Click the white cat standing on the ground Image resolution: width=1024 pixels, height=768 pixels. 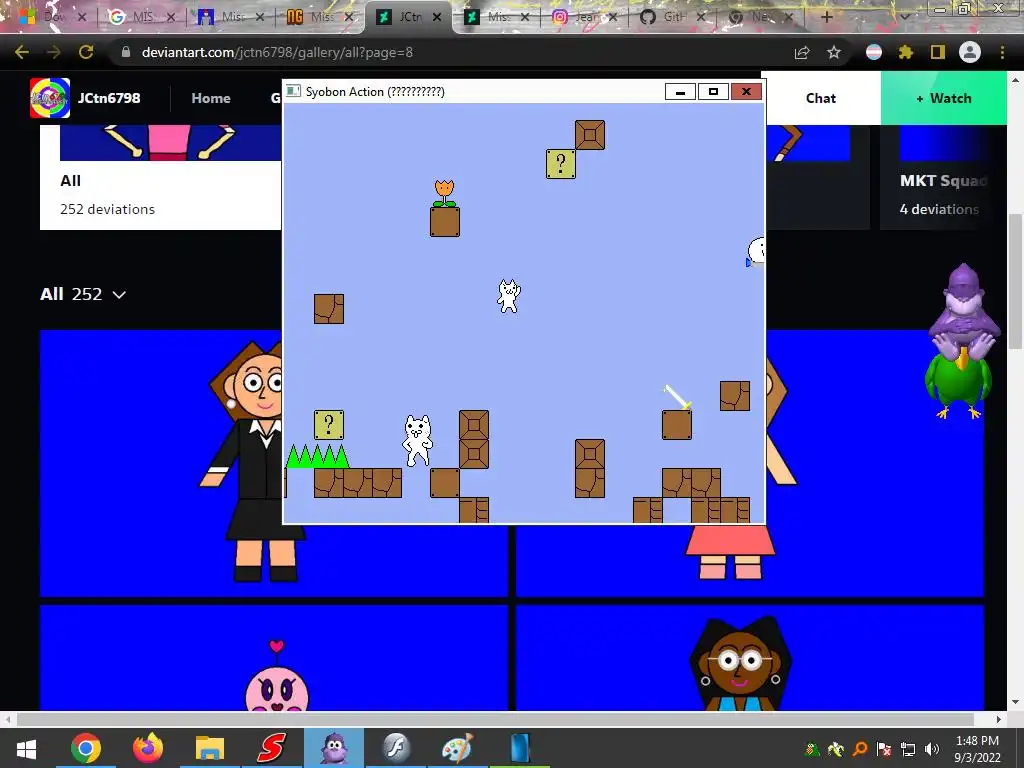click(x=417, y=441)
